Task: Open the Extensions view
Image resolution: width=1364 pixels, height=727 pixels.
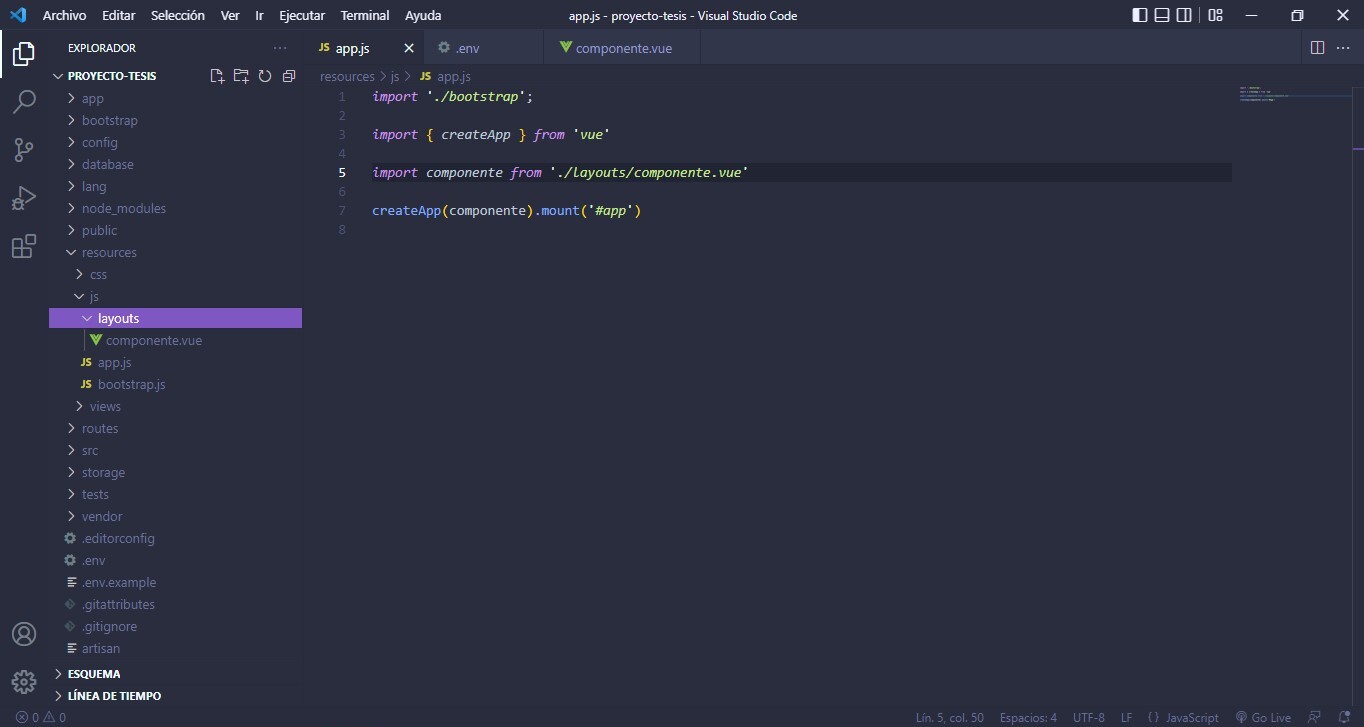Action: (23, 246)
